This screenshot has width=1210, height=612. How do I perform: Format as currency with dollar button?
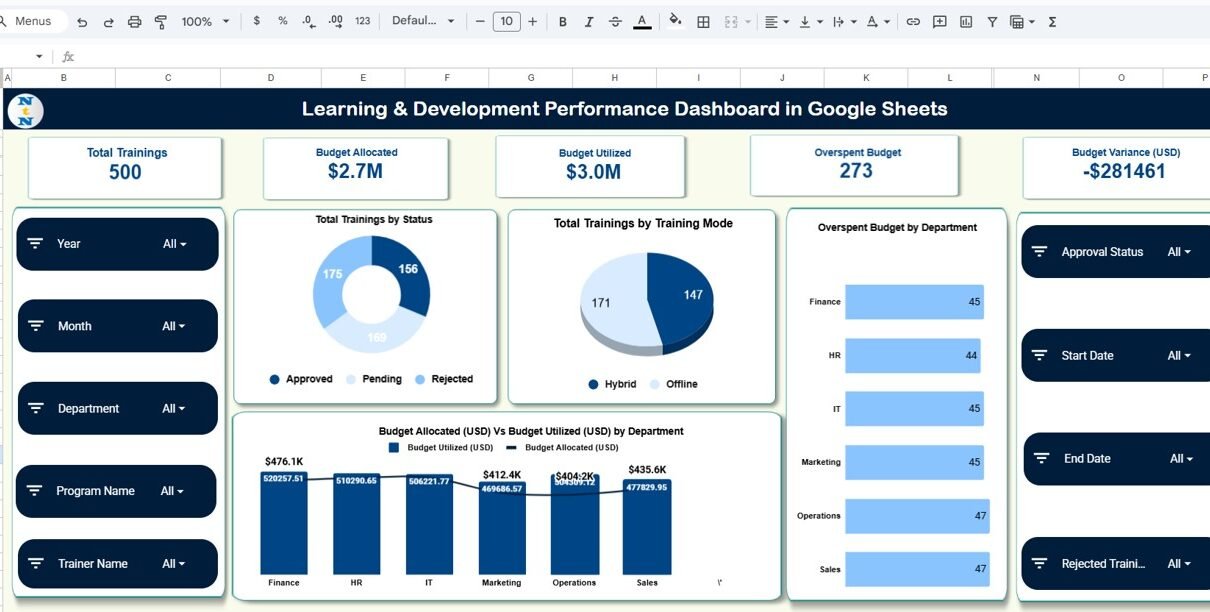coord(257,21)
